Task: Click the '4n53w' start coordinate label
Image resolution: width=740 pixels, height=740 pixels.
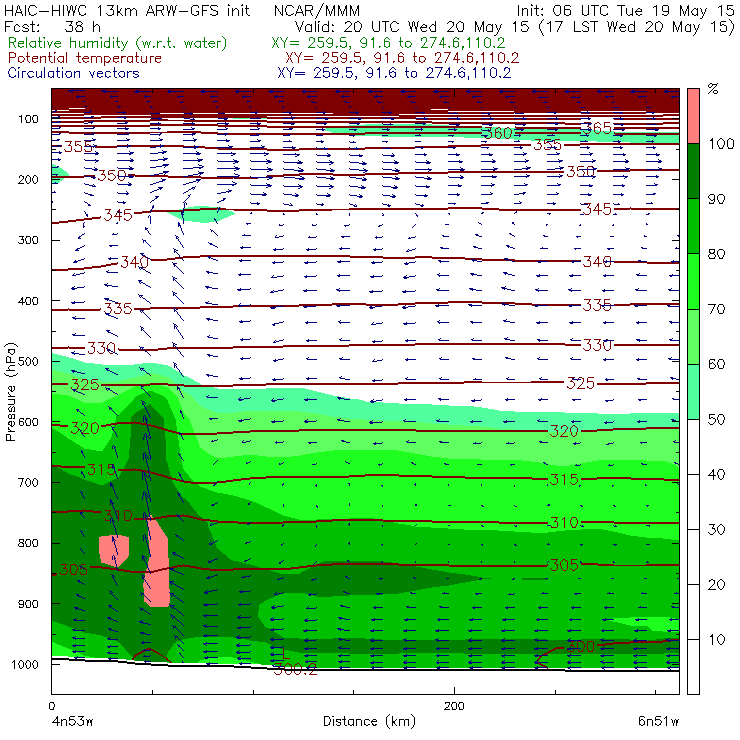Action: tap(71, 721)
